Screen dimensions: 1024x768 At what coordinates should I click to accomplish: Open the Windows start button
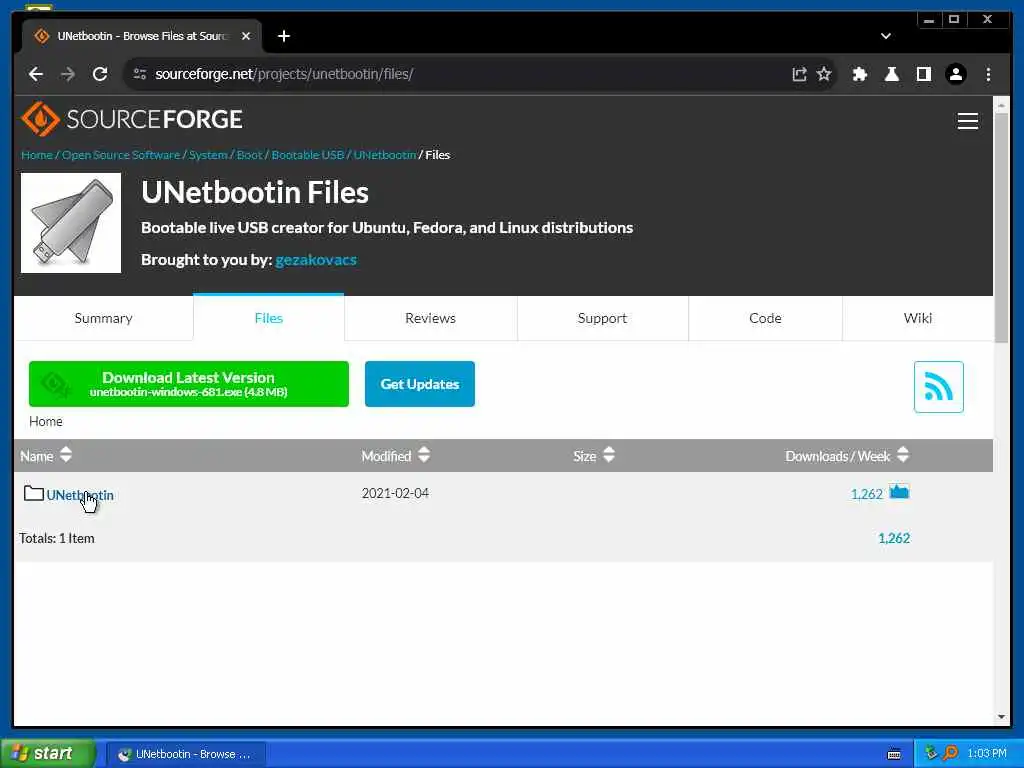coord(48,753)
